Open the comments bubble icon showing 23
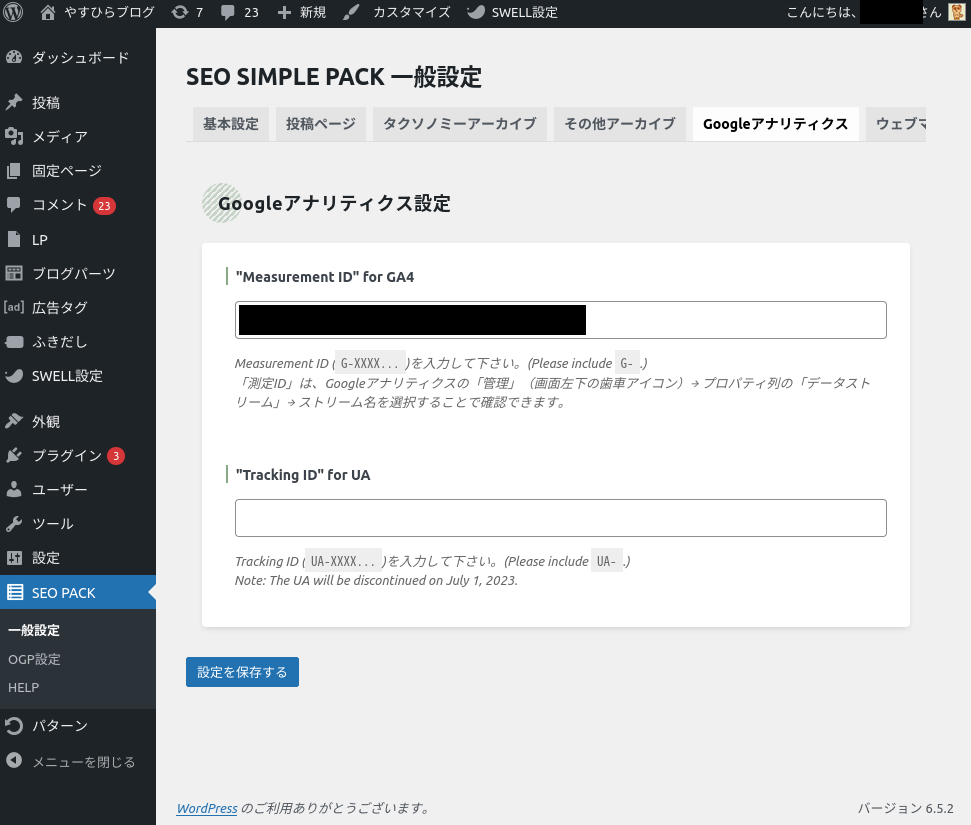 click(228, 13)
